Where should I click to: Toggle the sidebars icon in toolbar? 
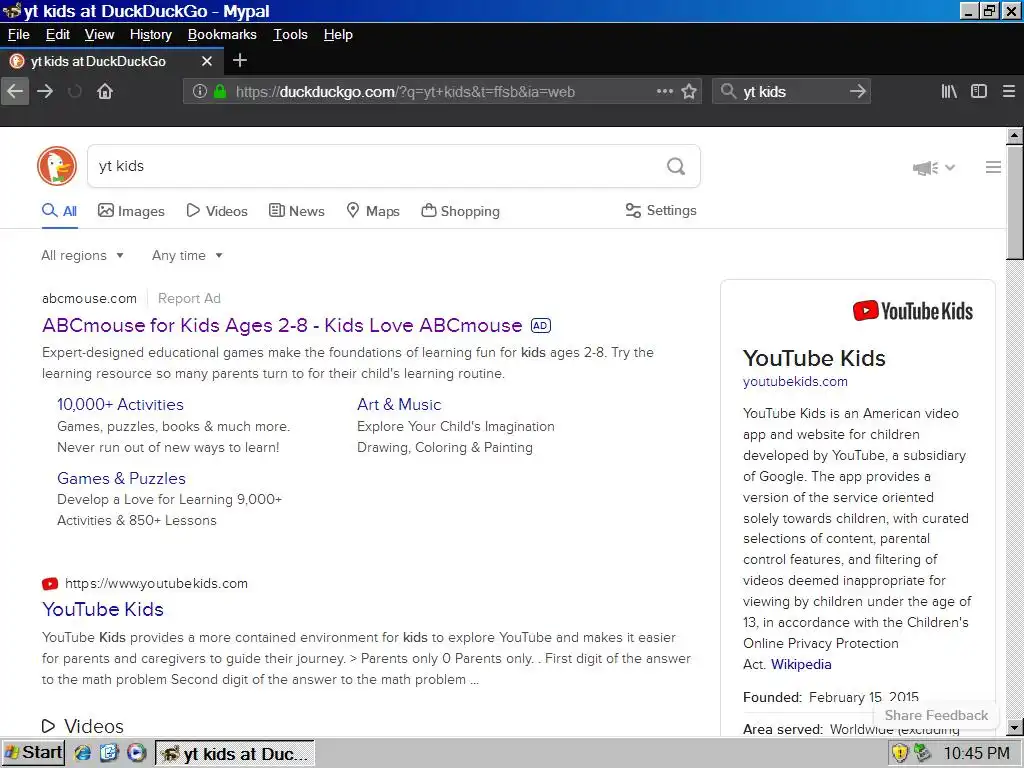tap(979, 91)
